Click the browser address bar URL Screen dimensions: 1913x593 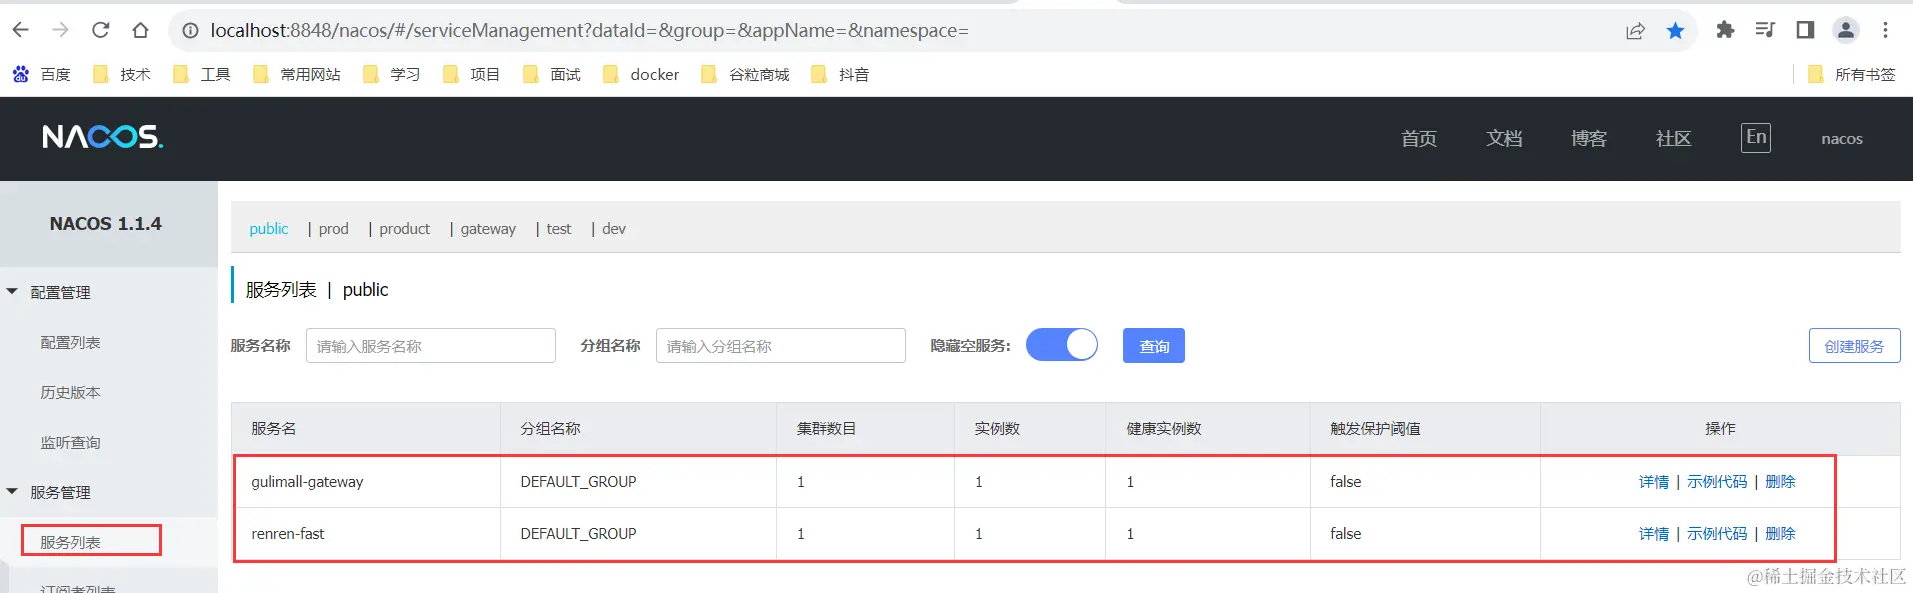point(589,31)
